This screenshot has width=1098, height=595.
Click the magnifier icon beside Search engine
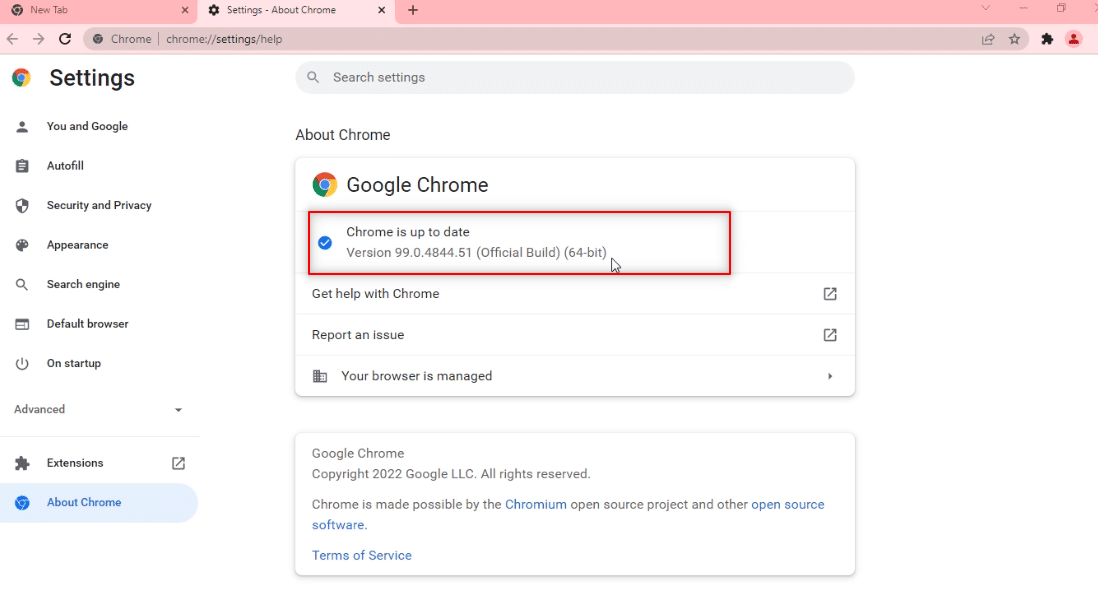22,284
